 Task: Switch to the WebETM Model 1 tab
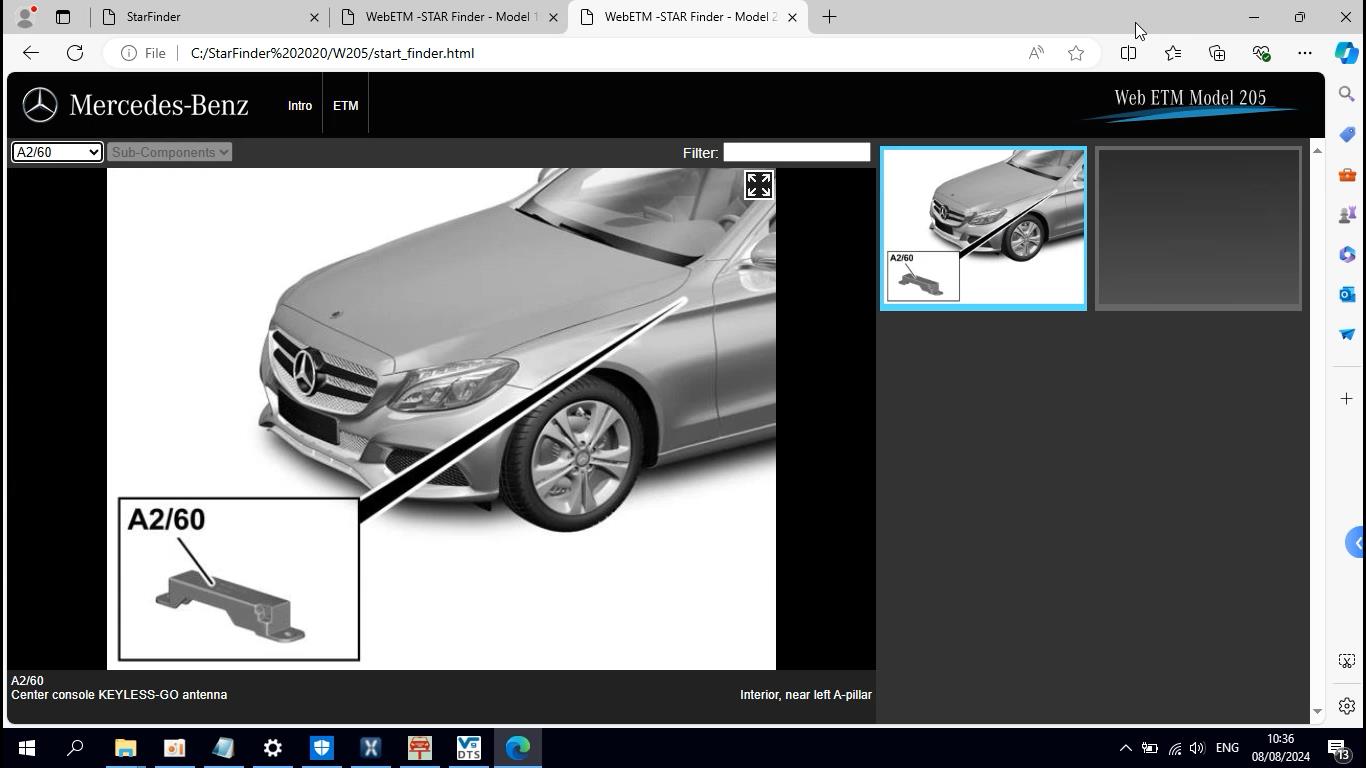[x=450, y=17]
